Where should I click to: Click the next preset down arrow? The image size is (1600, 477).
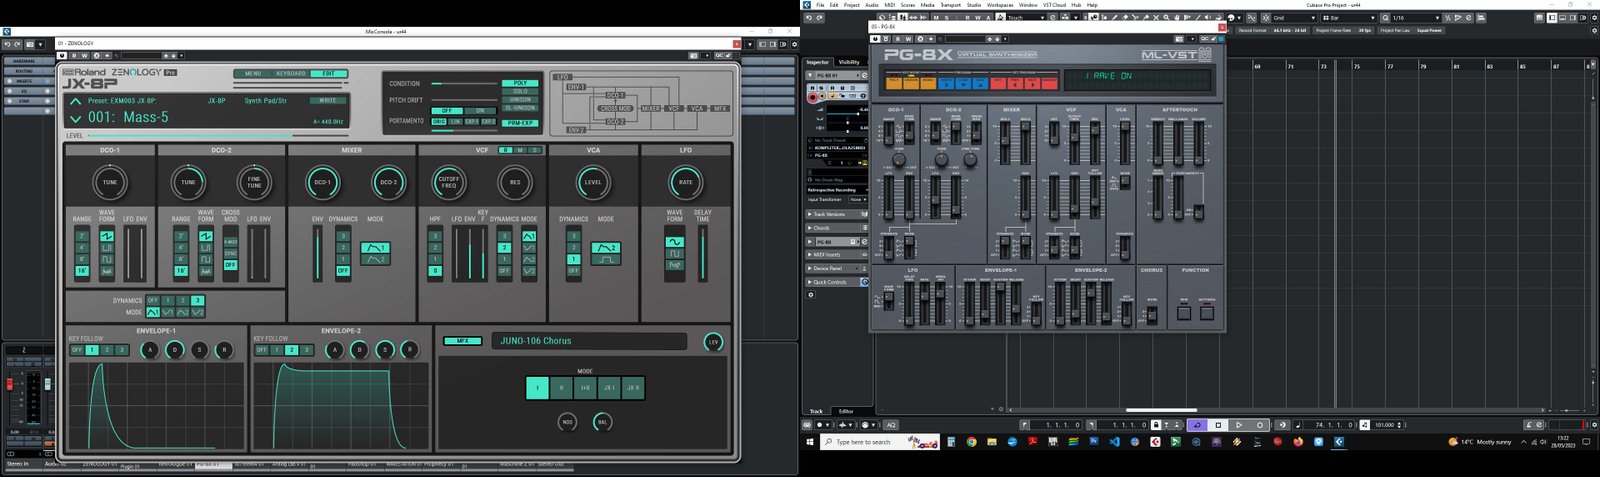click(x=75, y=118)
